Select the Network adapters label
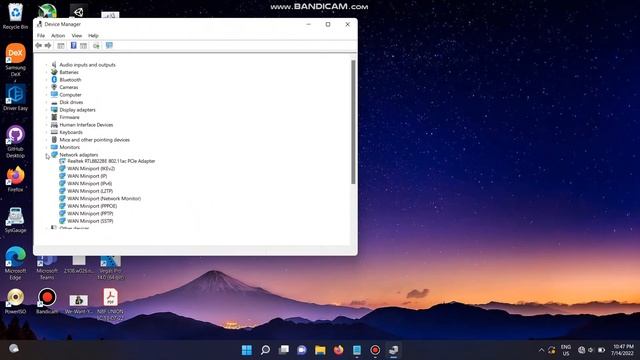The width and height of the screenshot is (640, 360). coord(78,155)
